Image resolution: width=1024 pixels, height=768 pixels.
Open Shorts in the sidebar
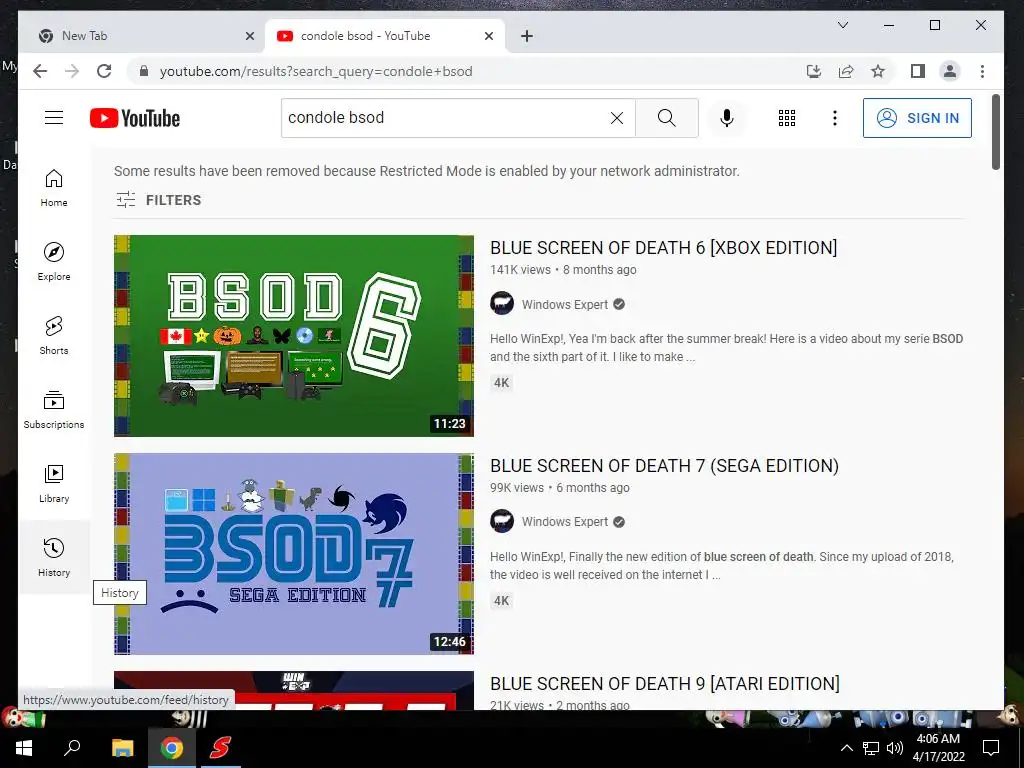pos(54,336)
